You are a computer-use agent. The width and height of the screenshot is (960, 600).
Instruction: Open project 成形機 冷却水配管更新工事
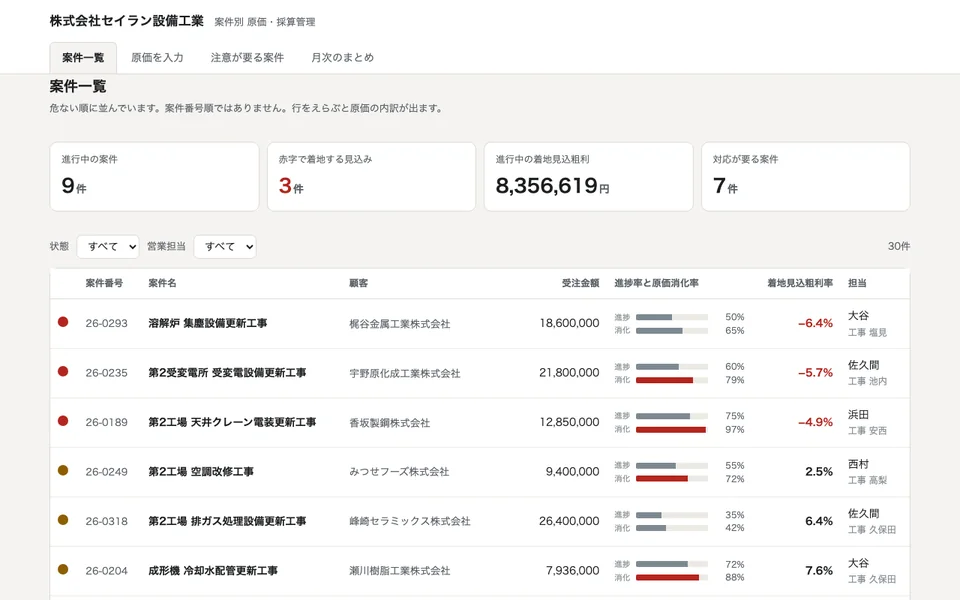[x=213, y=571]
